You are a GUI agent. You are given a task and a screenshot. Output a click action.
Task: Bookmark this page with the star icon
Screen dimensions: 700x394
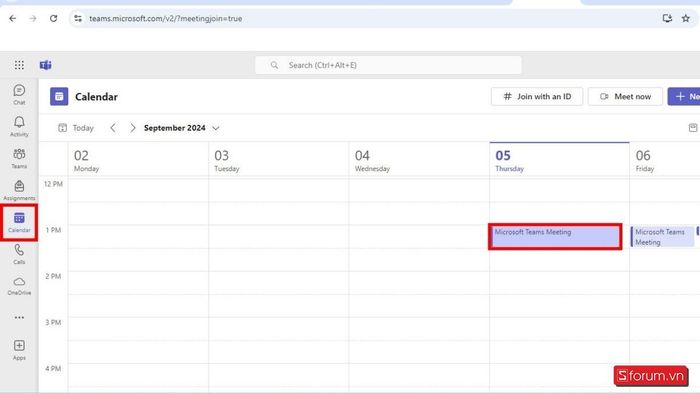click(686, 18)
